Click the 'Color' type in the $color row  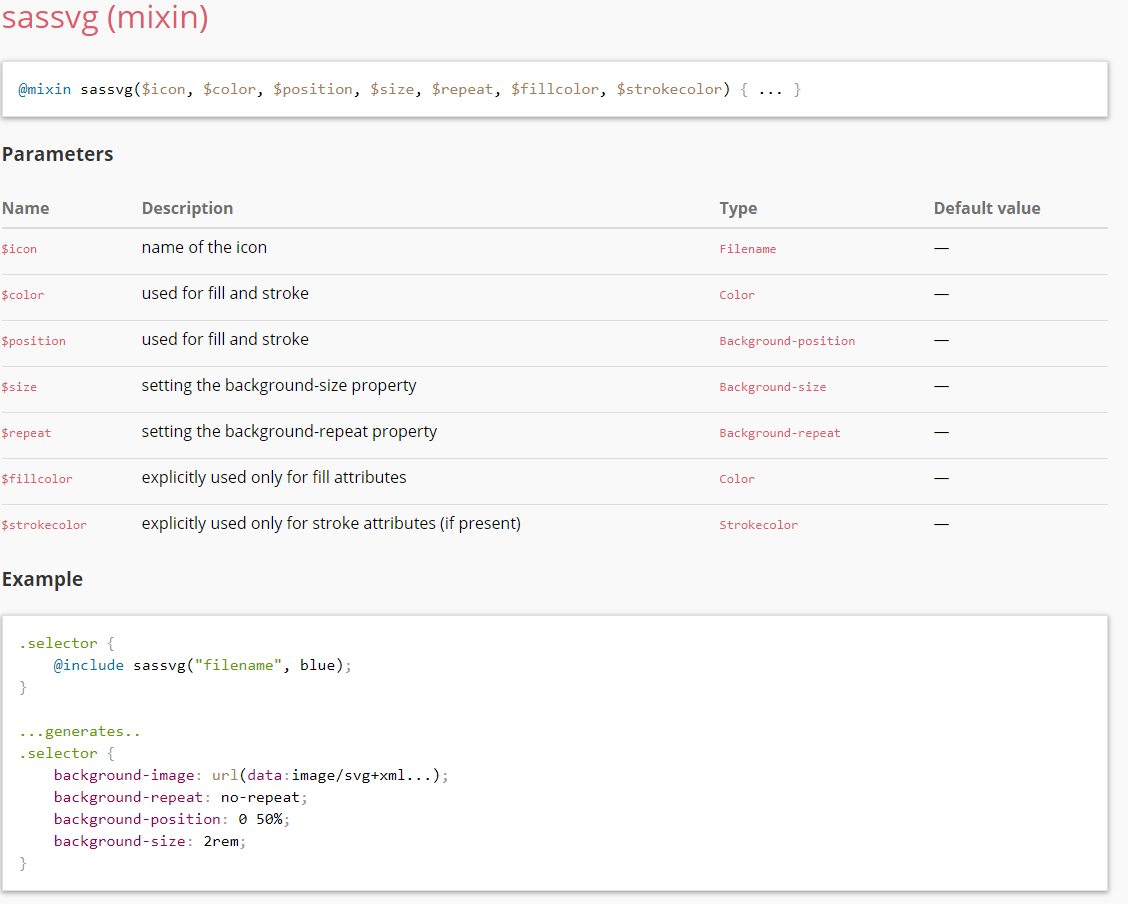(737, 295)
